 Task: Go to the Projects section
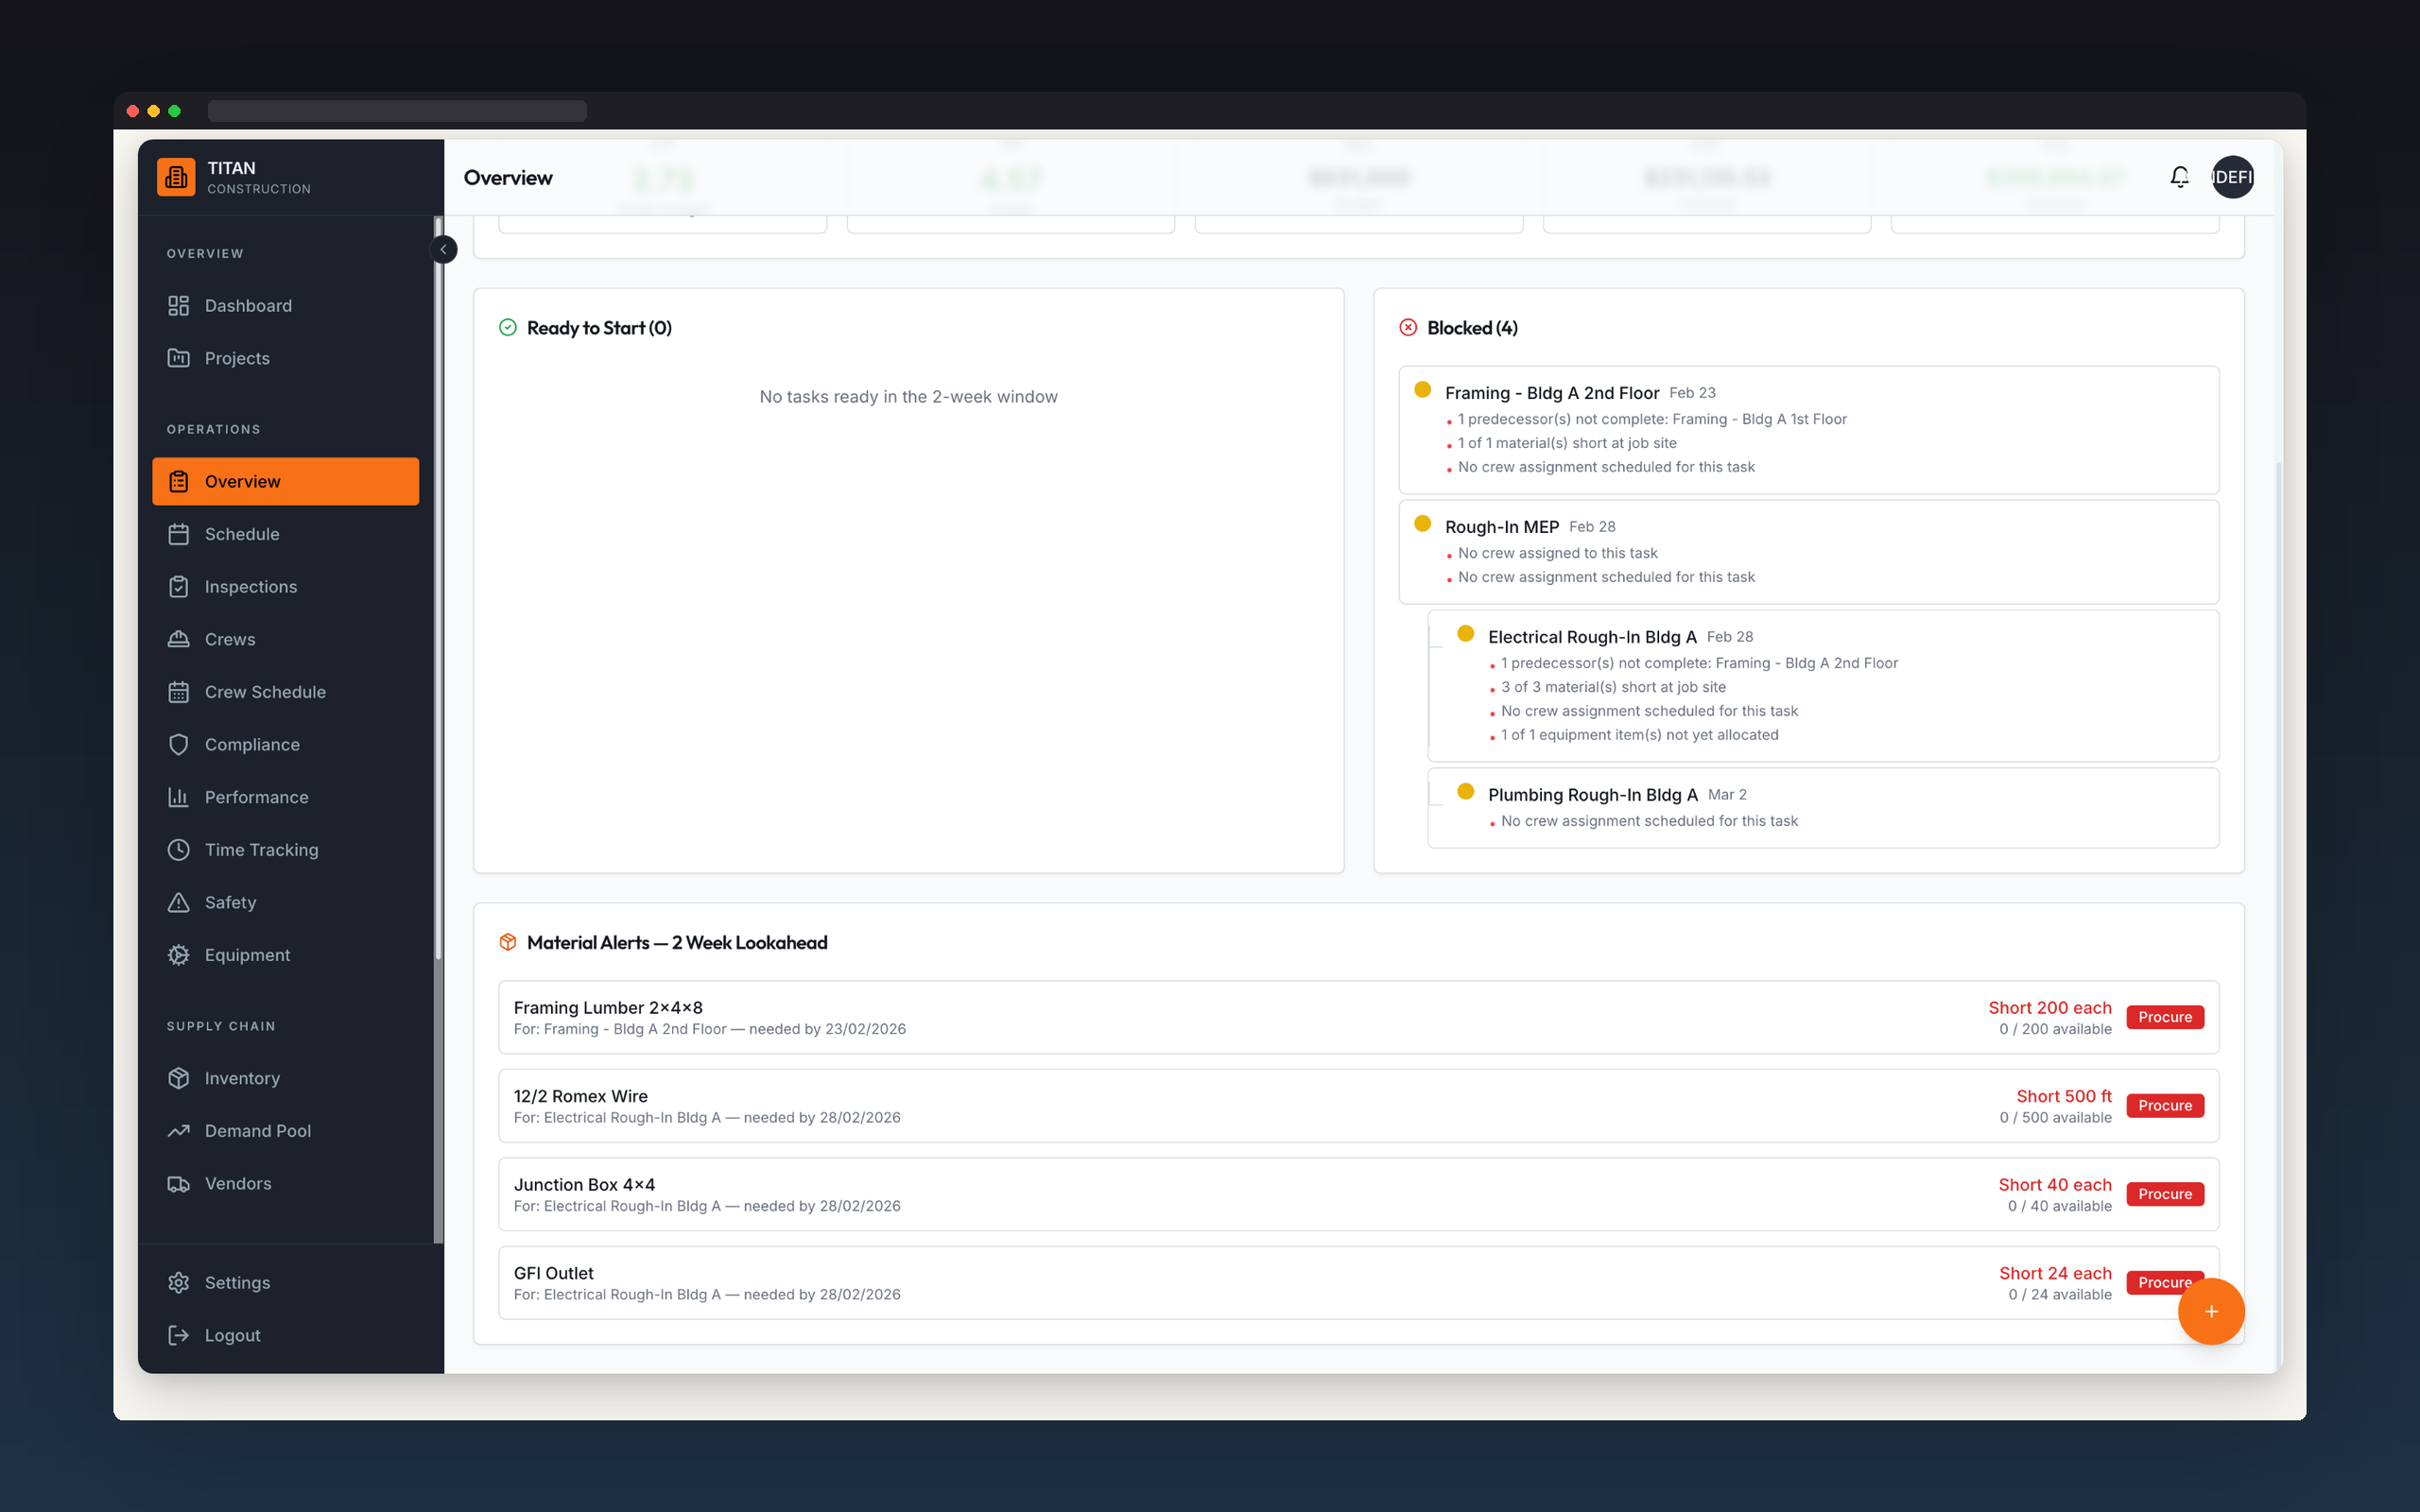tap(285, 358)
